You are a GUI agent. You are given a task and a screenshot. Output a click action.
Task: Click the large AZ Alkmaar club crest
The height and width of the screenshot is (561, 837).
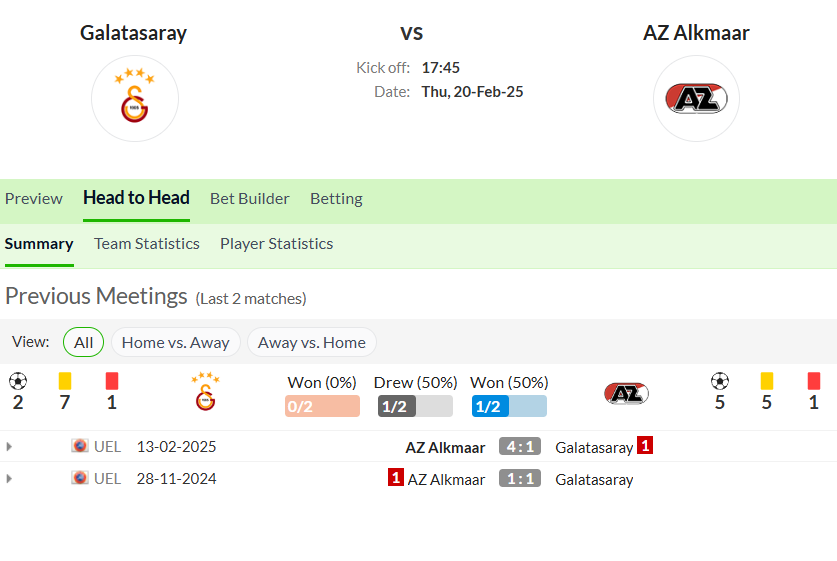coord(696,99)
